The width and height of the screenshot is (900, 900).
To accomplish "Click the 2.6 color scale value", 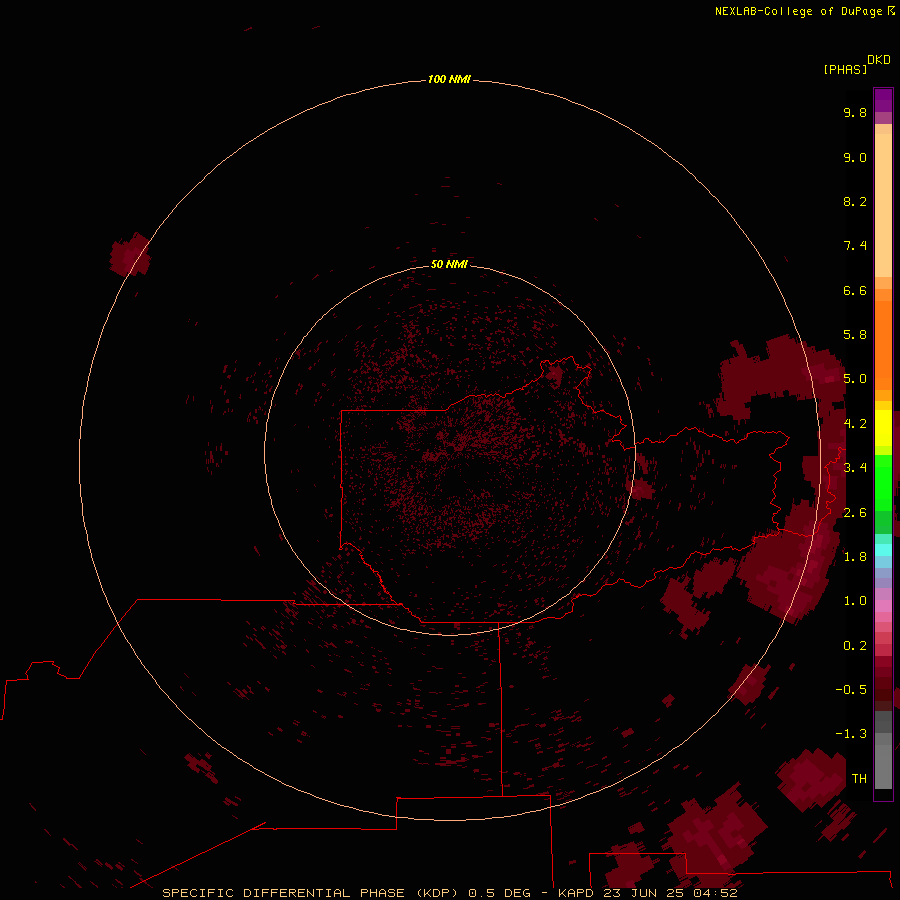I will click(855, 513).
